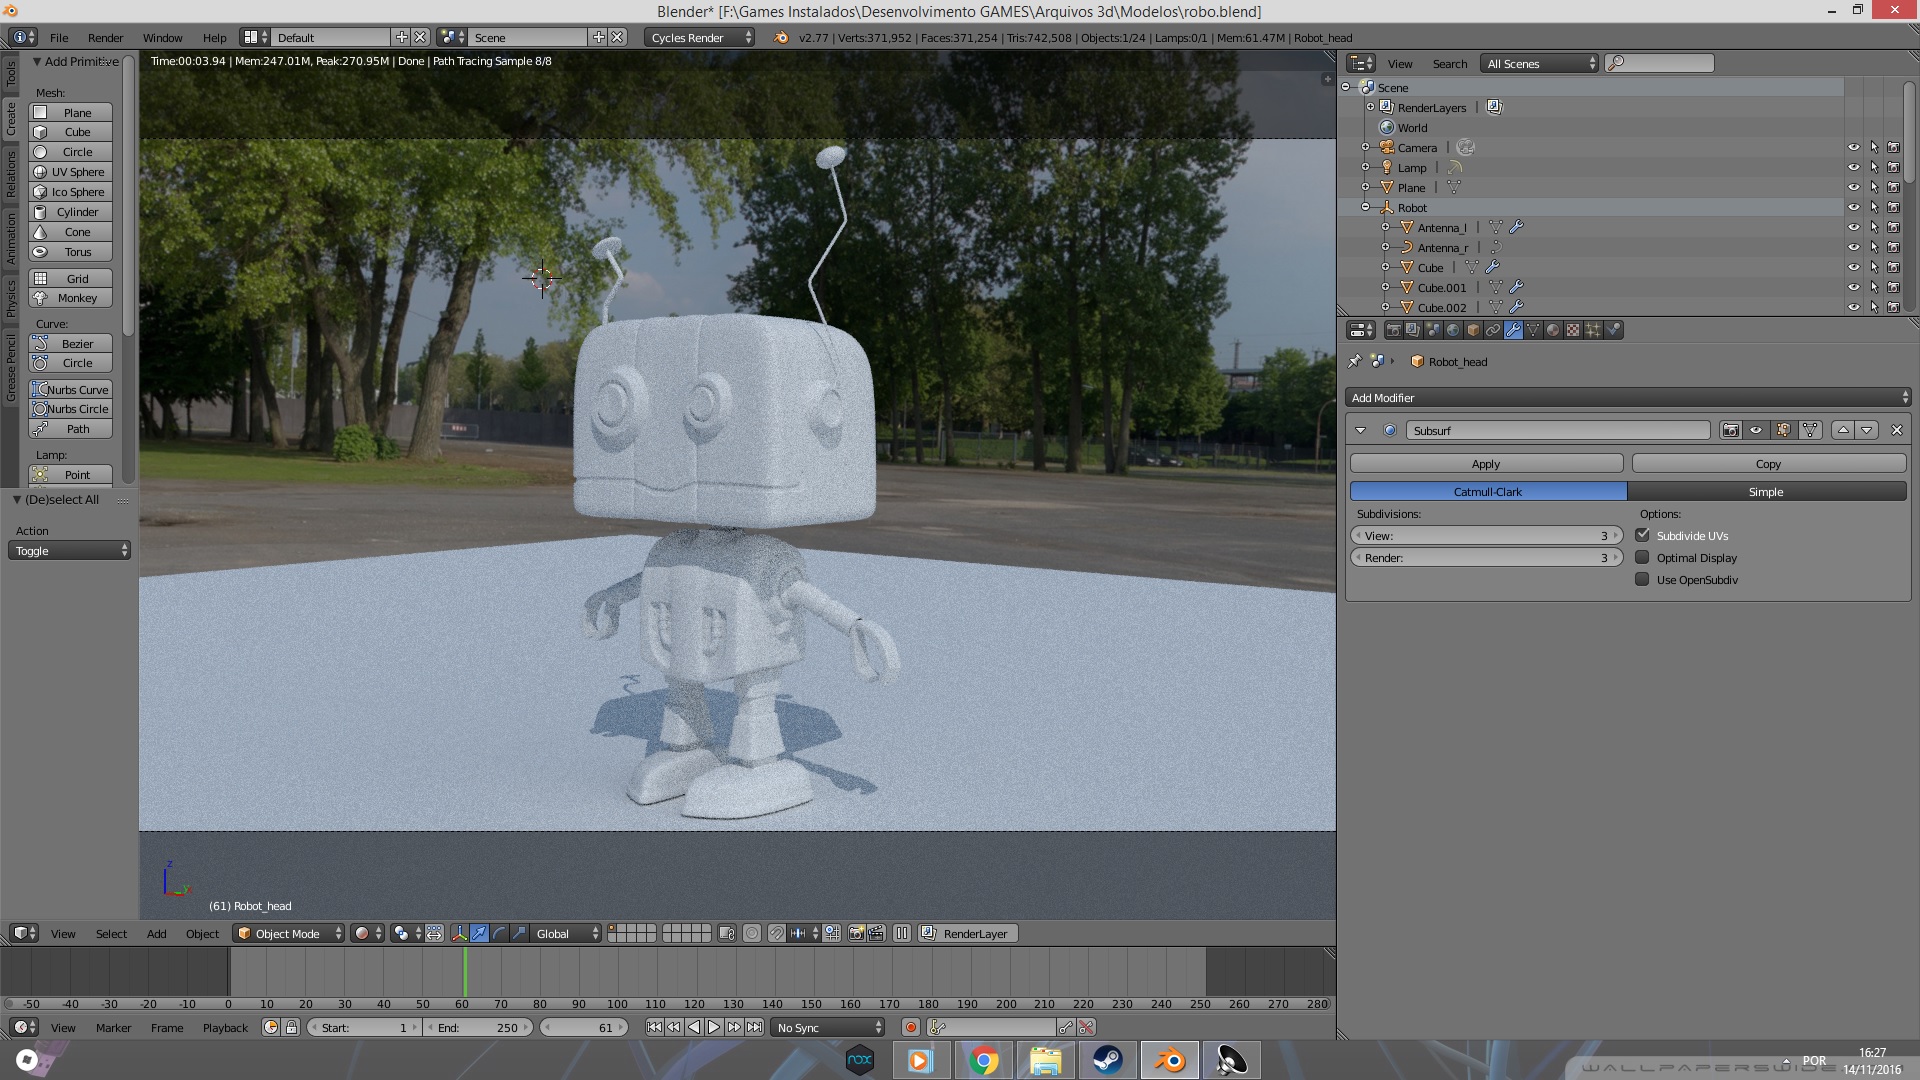This screenshot has width=1920, height=1080.
Task: Toggle Subsurf modifier viewport visibility (eye)
Action: point(1756,430)
